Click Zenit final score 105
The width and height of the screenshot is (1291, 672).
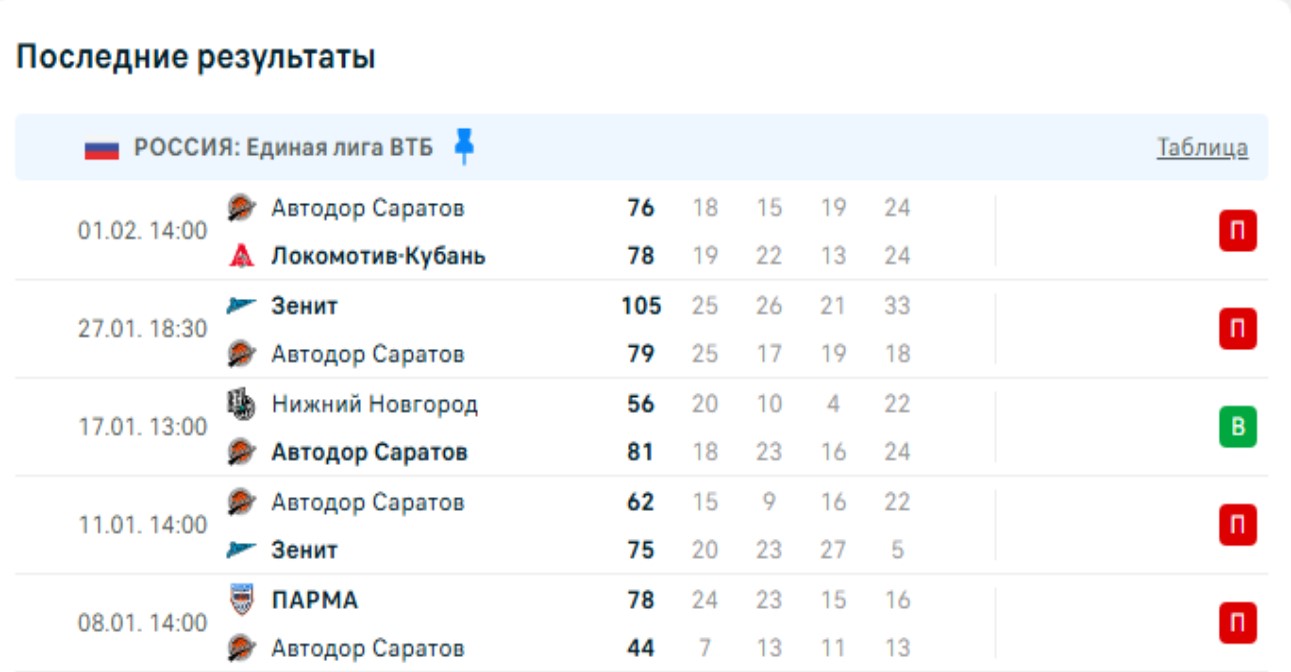(x=641, y=306)
